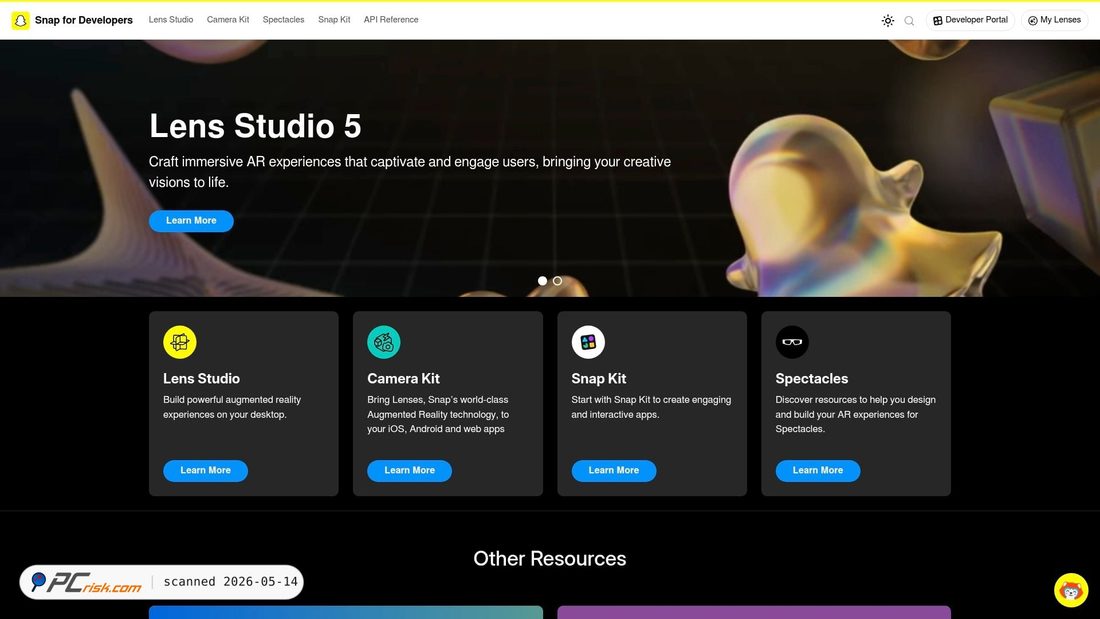This screenshot has width=1100, height=619.
Task: Open Snap Kit in top navigation
Action: coord(334,20)
